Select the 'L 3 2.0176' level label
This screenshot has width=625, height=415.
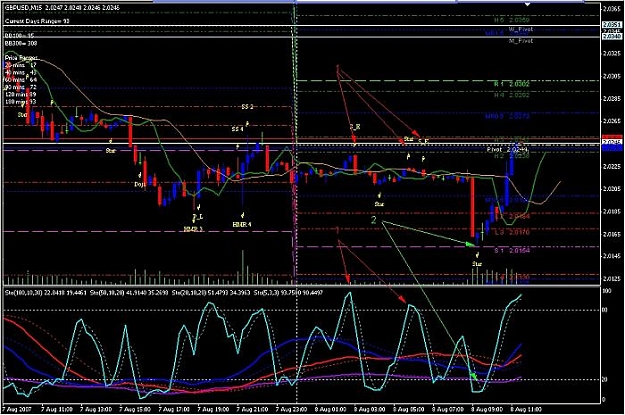click(512, 232)
